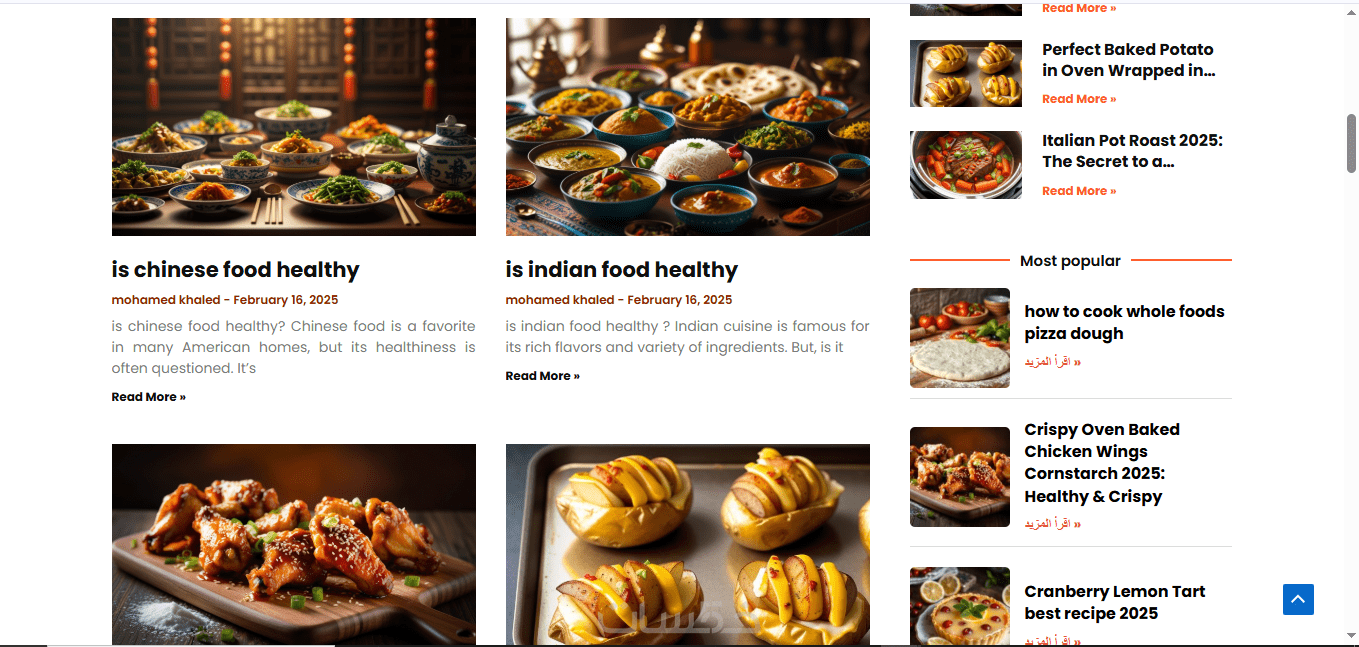Open the Indian curry dishes featured image
This screenshot has width=1359, height=647.
[688, 127]
